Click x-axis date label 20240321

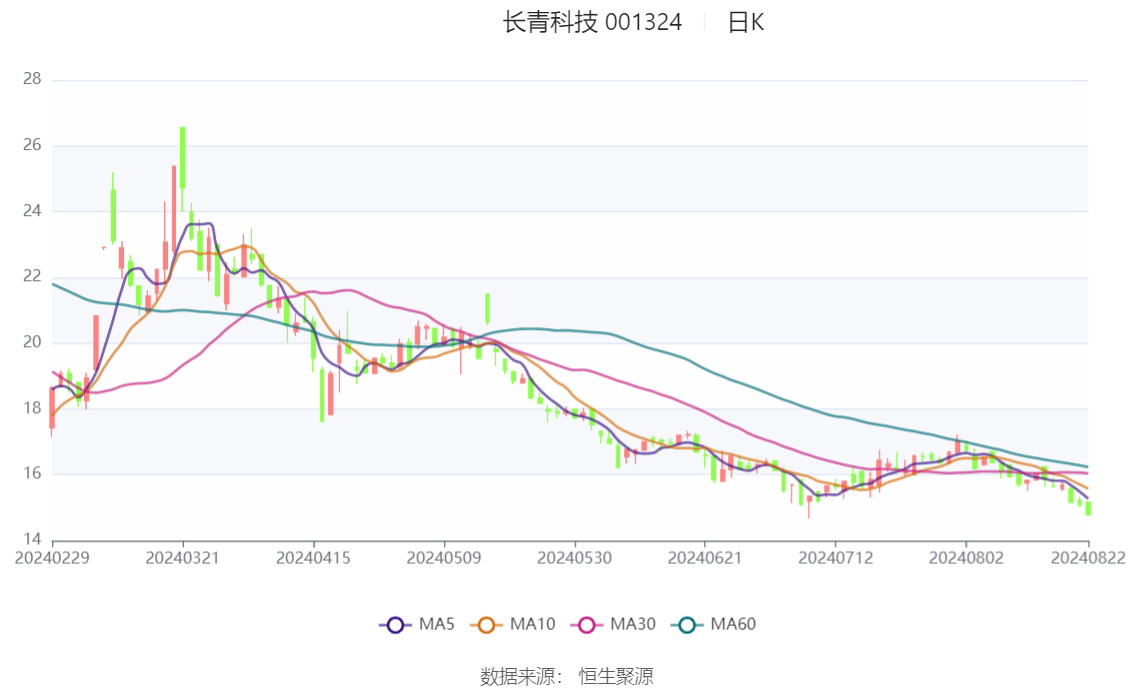coord(182,558)
